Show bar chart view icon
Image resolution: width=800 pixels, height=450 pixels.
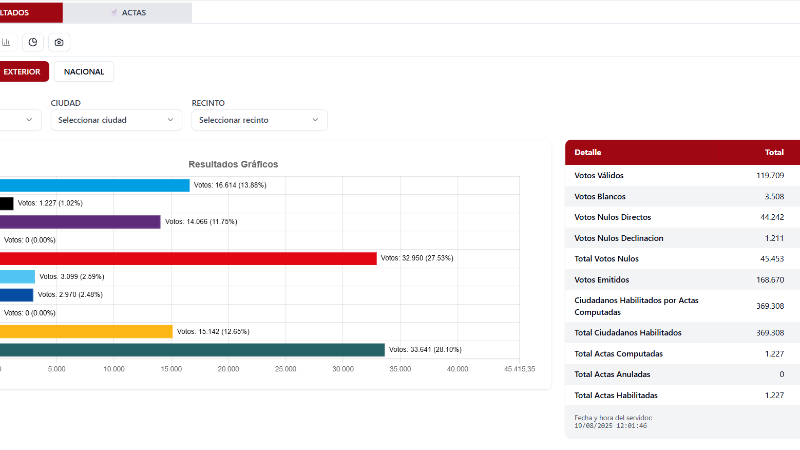pos(7,42)
